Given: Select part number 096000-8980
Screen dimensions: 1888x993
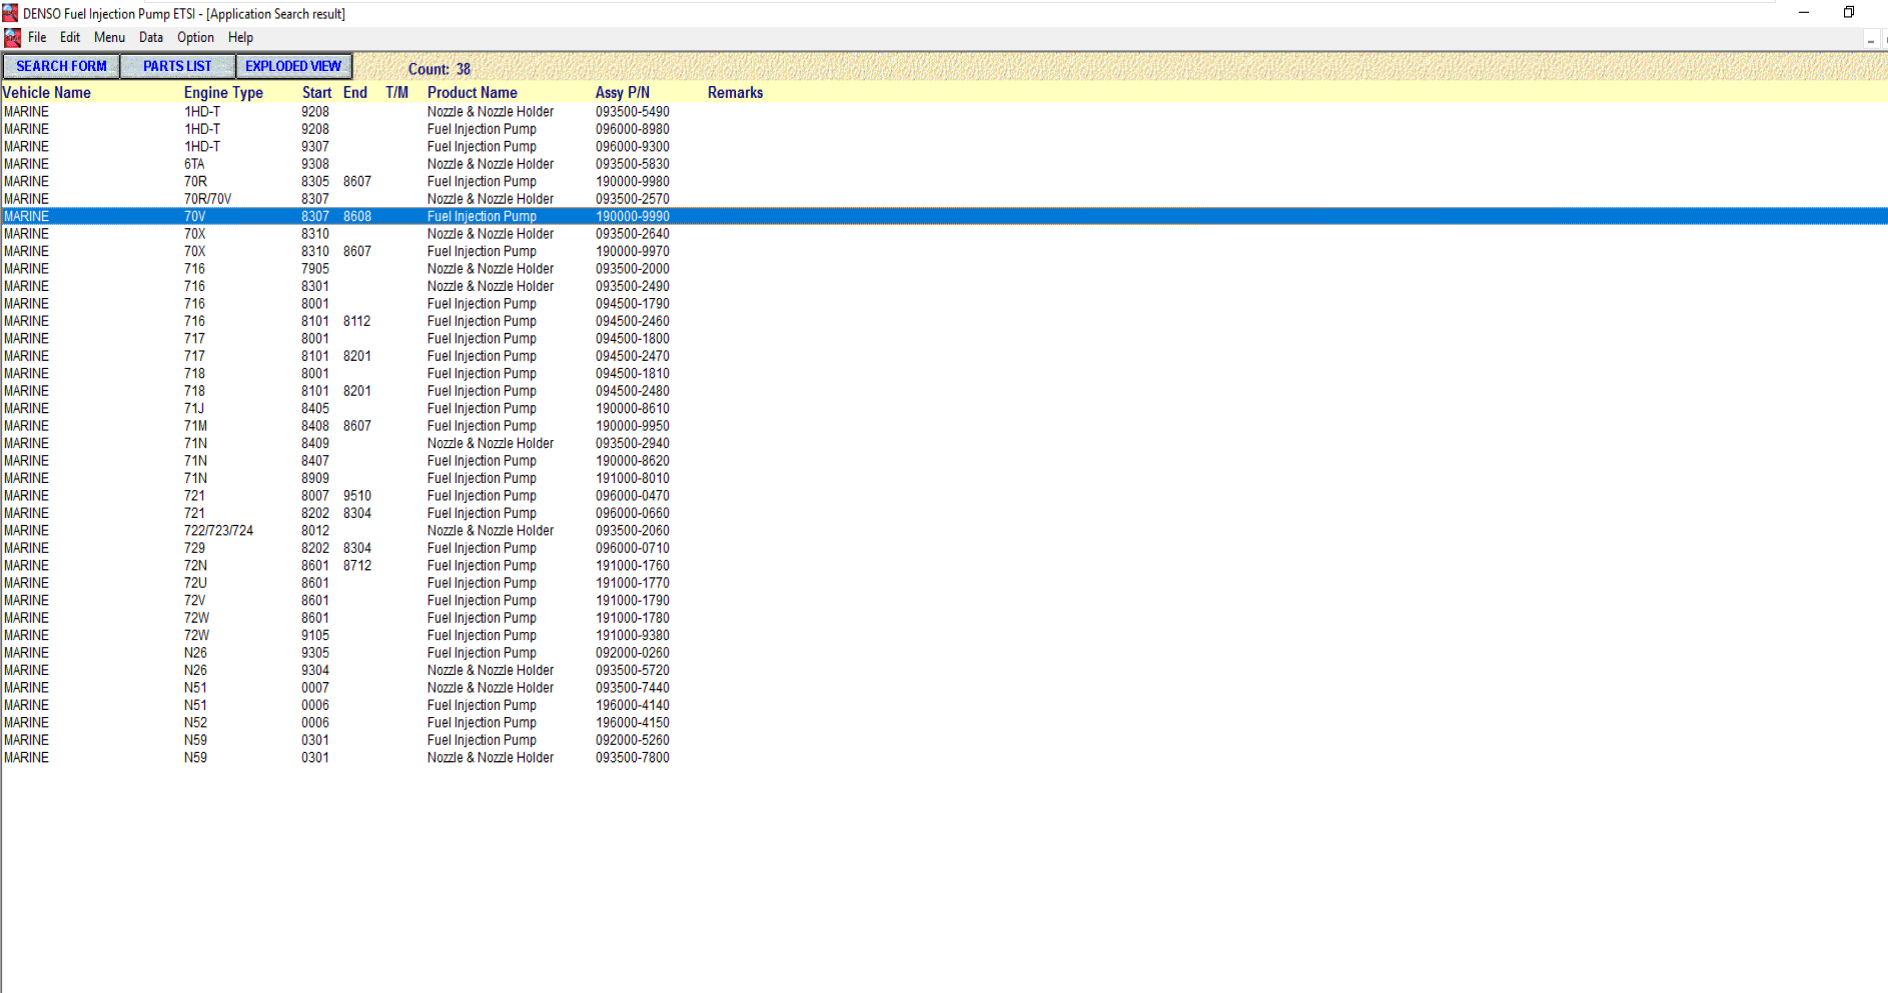Looking at the screenshot, I should point(633,129).
